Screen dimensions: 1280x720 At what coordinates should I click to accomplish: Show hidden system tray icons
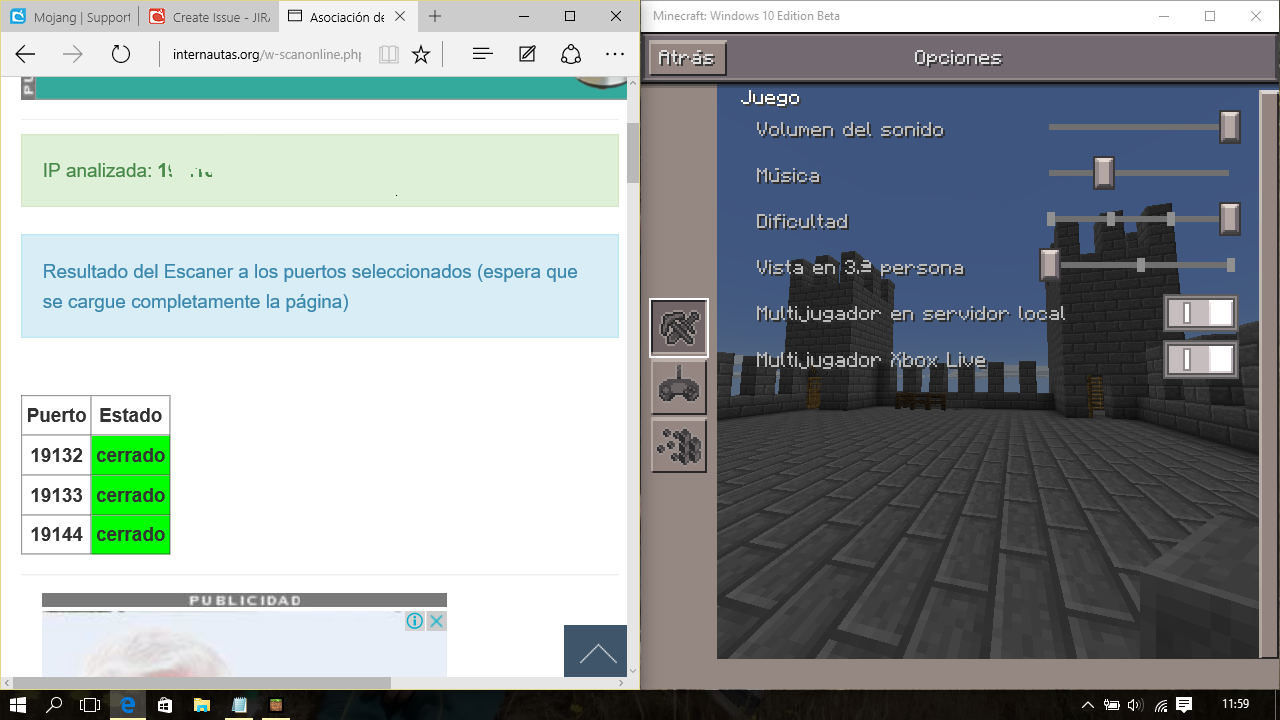pyautogui.click(x=1088, y=705)
